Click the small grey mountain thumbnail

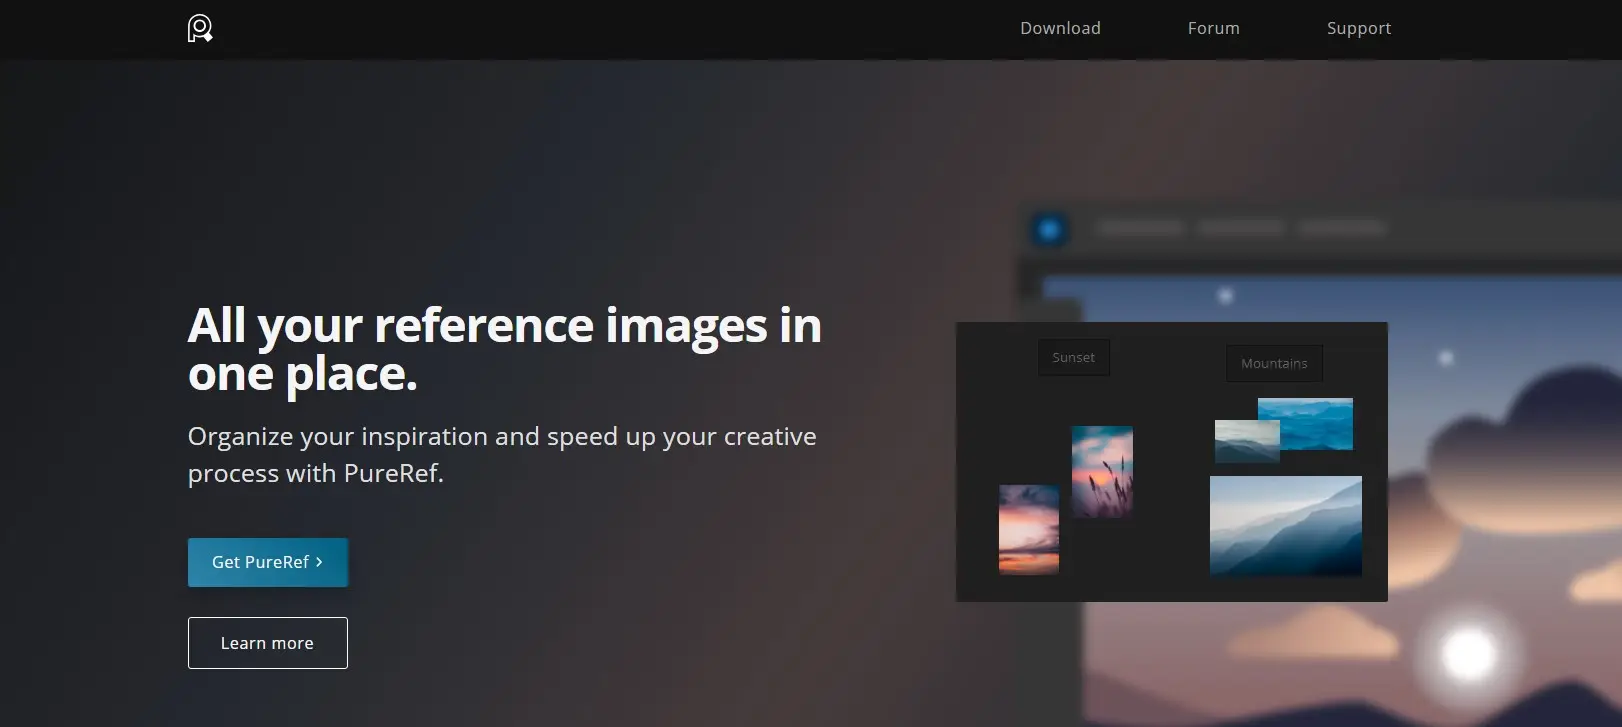(1247, 441)
